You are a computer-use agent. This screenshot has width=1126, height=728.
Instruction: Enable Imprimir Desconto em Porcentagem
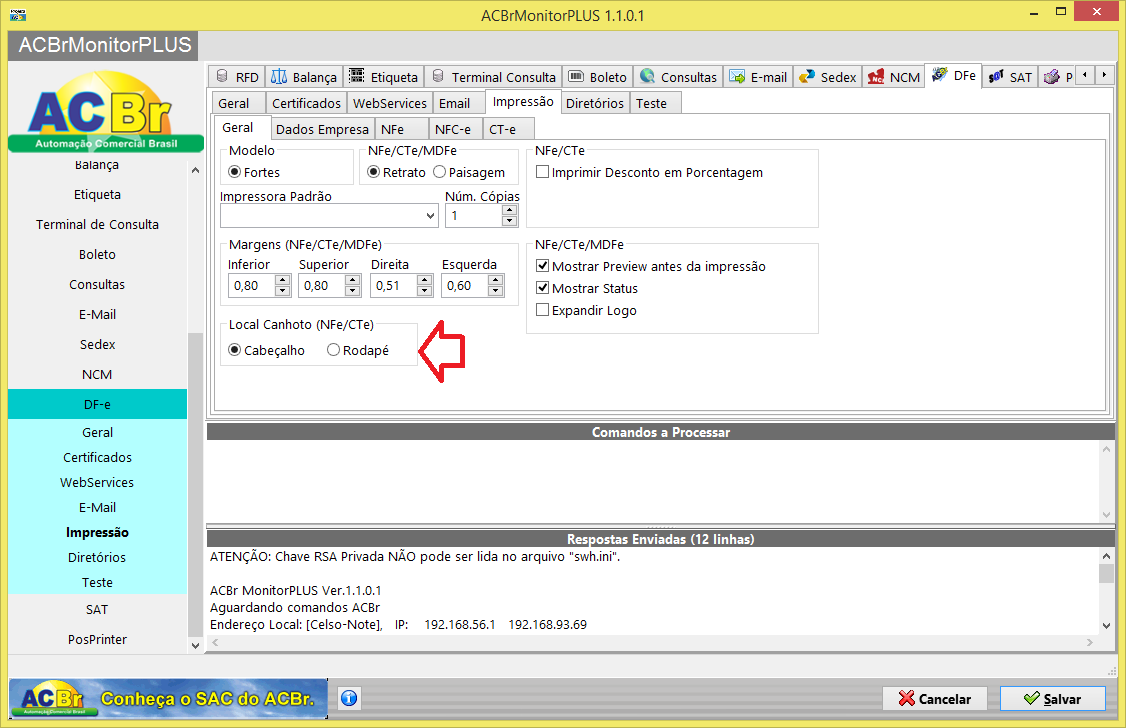543,172
